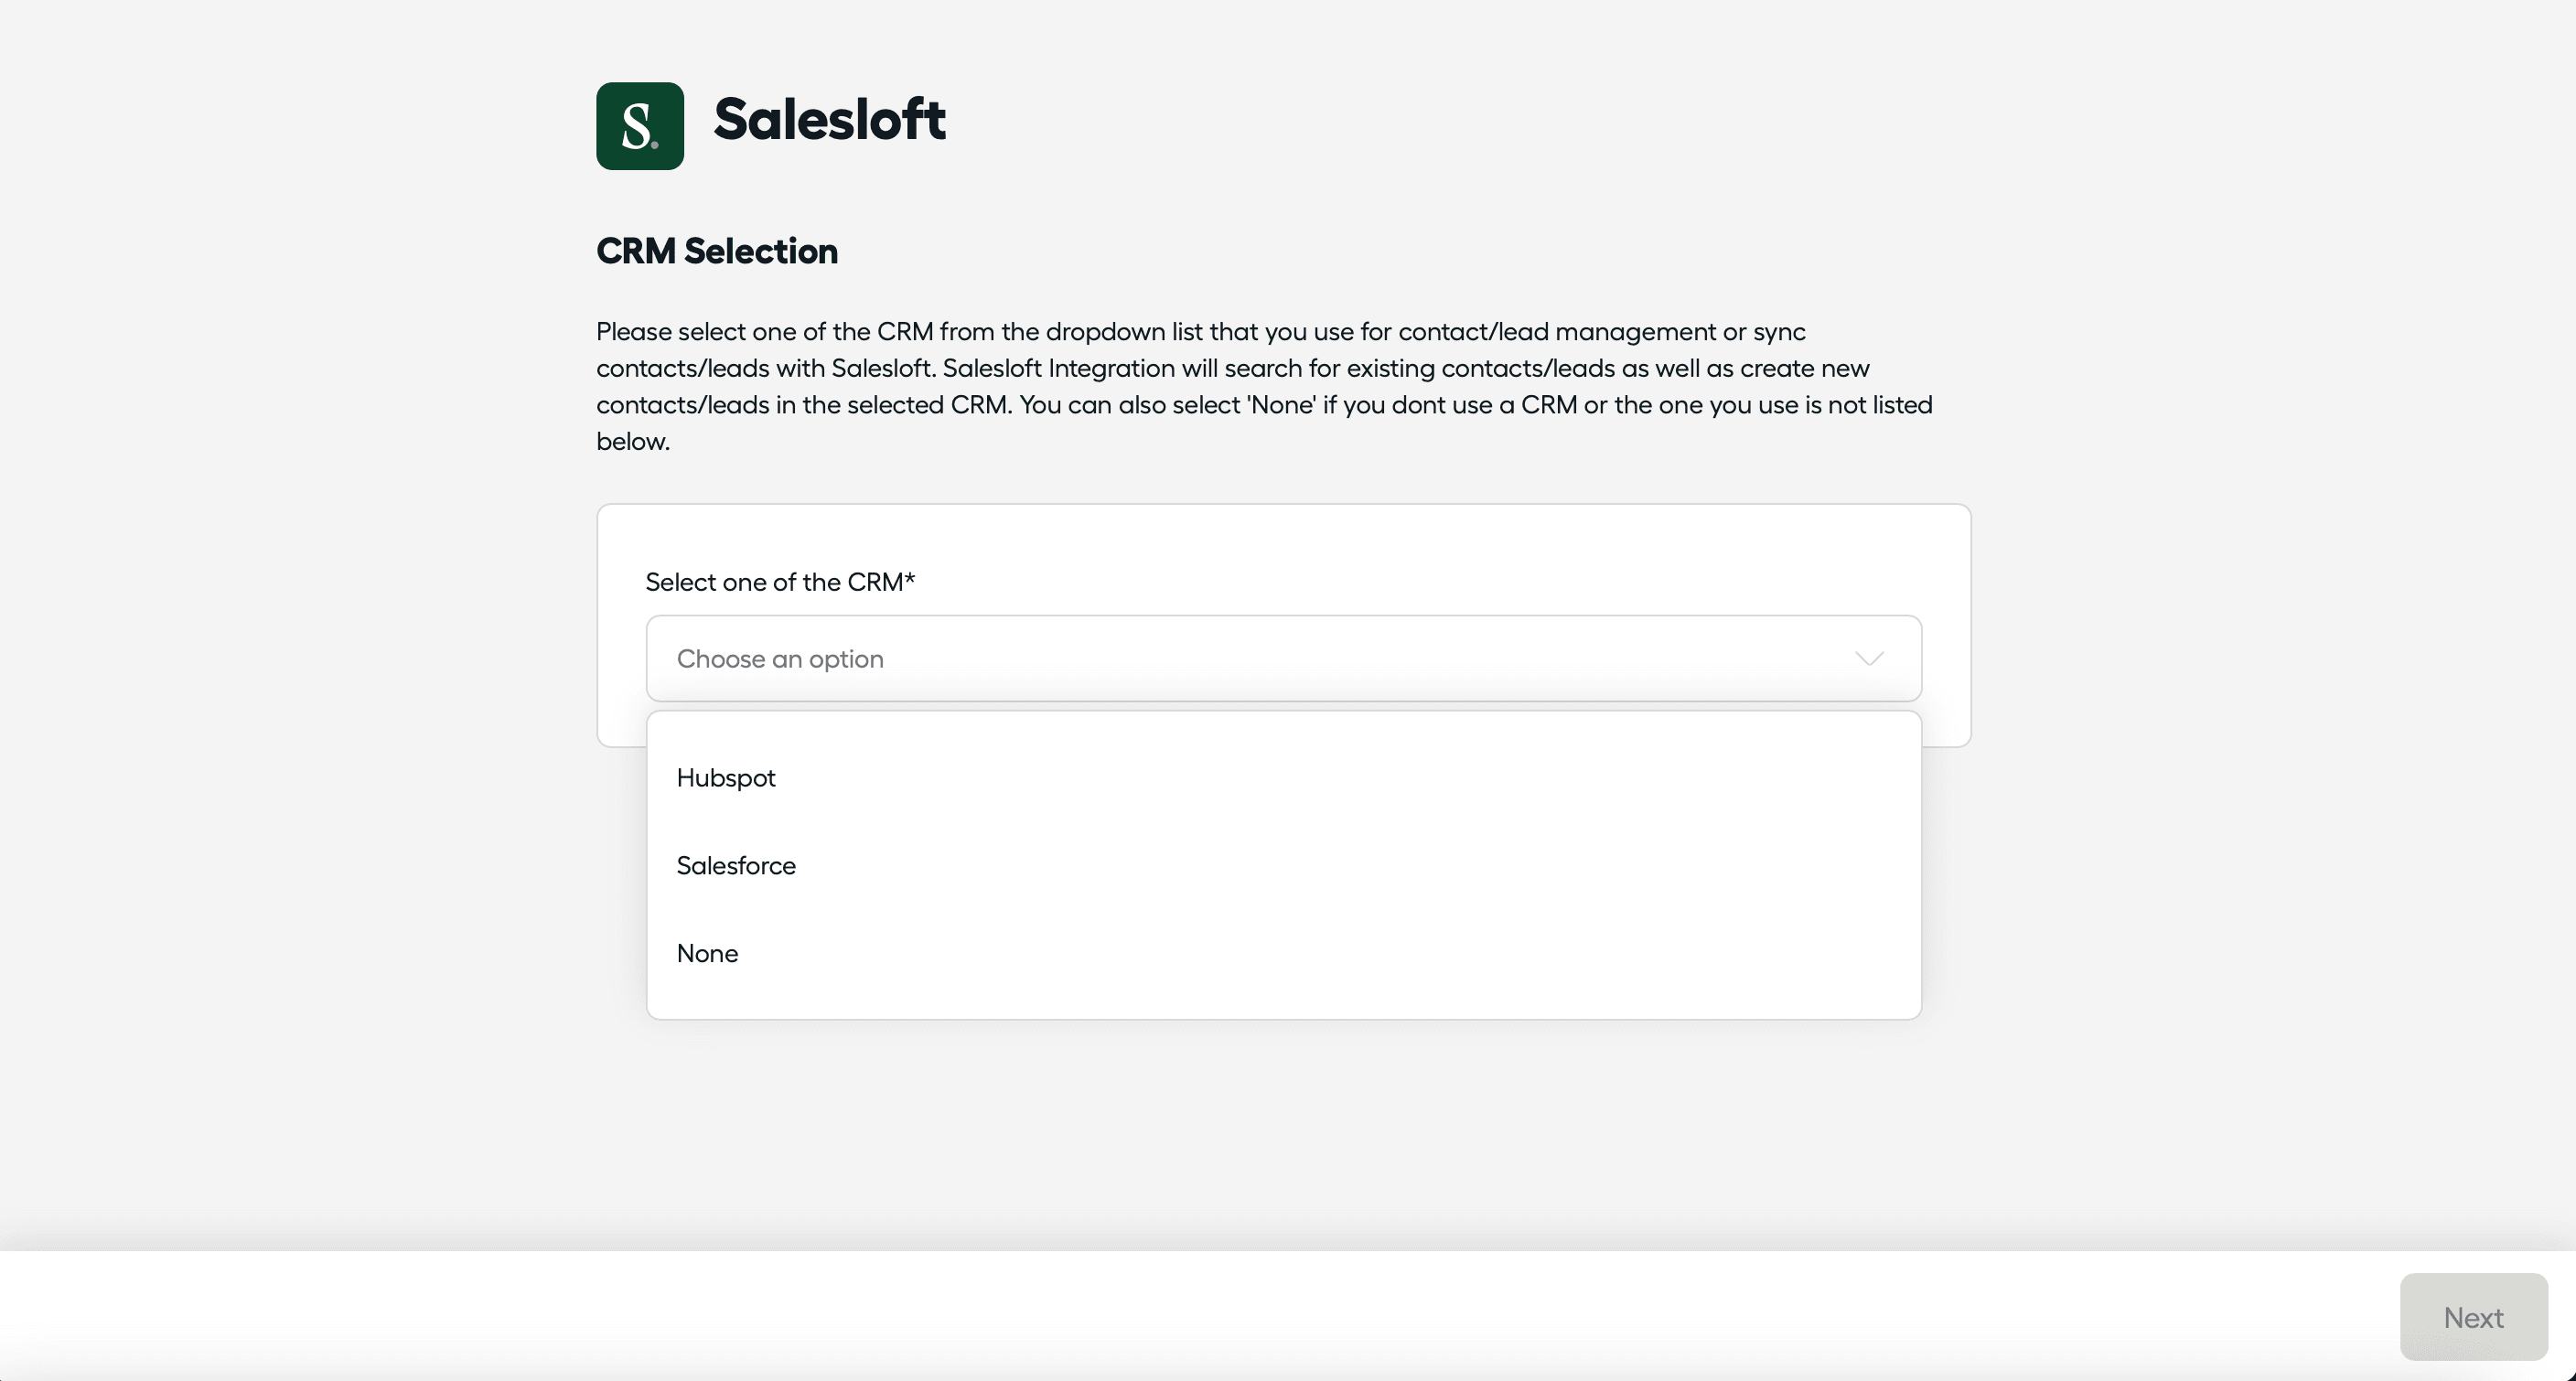
Task: Click empty space right of the Hubspot option
Action: click(x=1350, y=778)
